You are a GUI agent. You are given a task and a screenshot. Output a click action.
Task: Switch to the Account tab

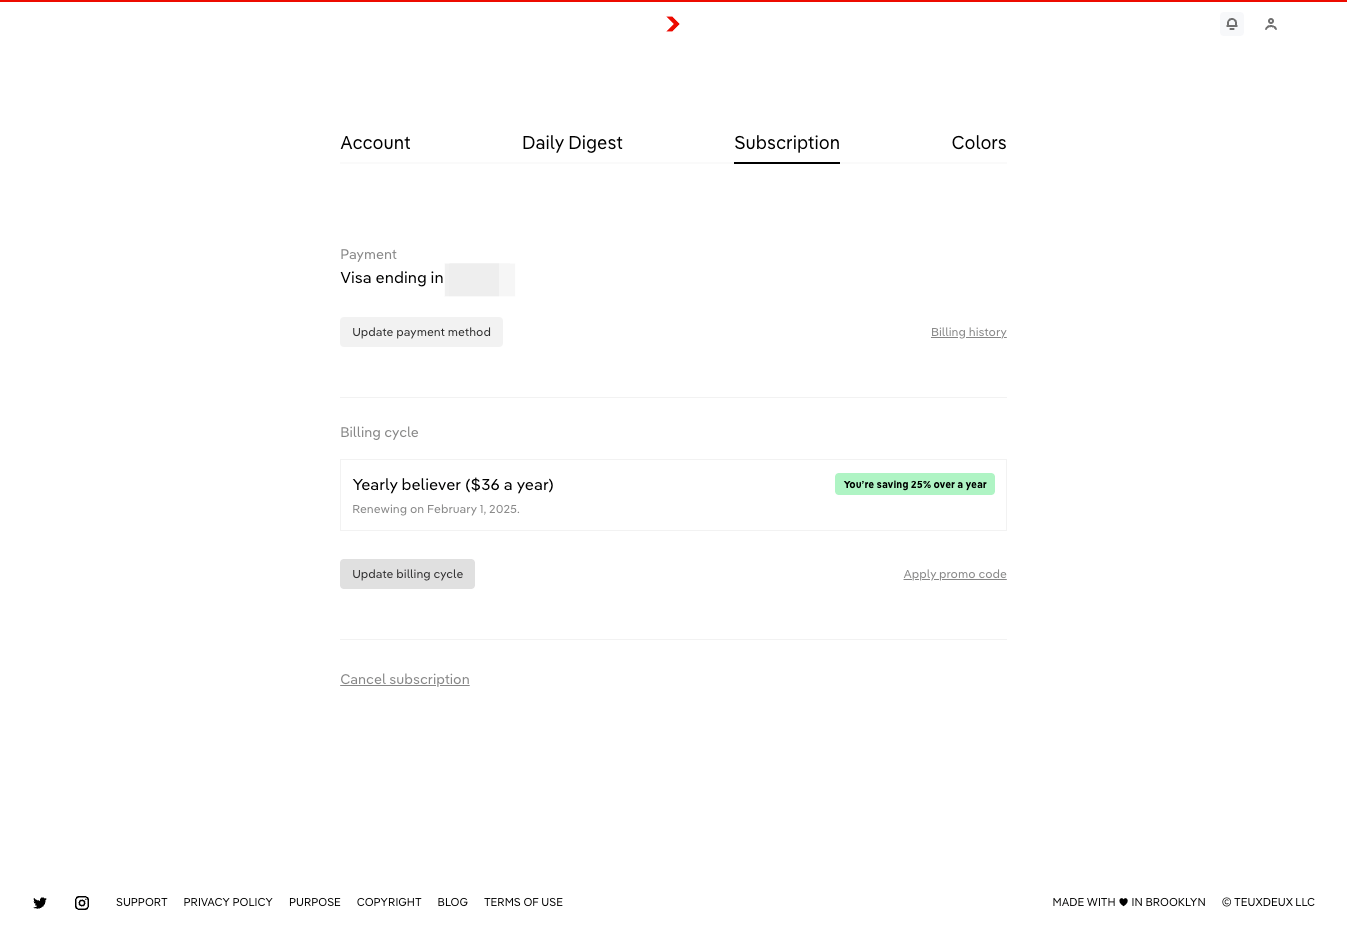coord(375,143)
